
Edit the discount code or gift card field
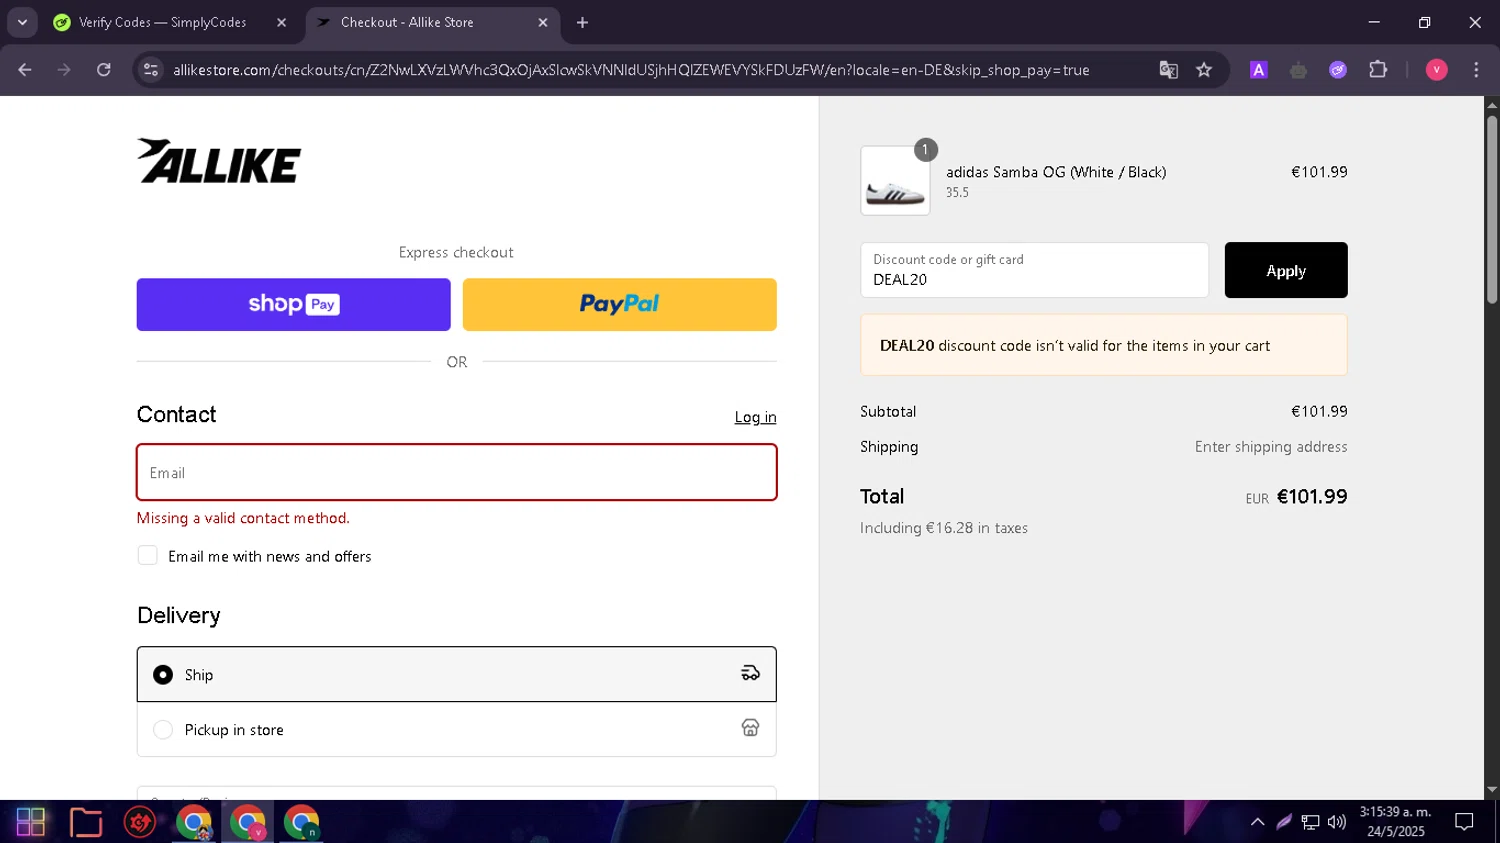pos(1034,270)
